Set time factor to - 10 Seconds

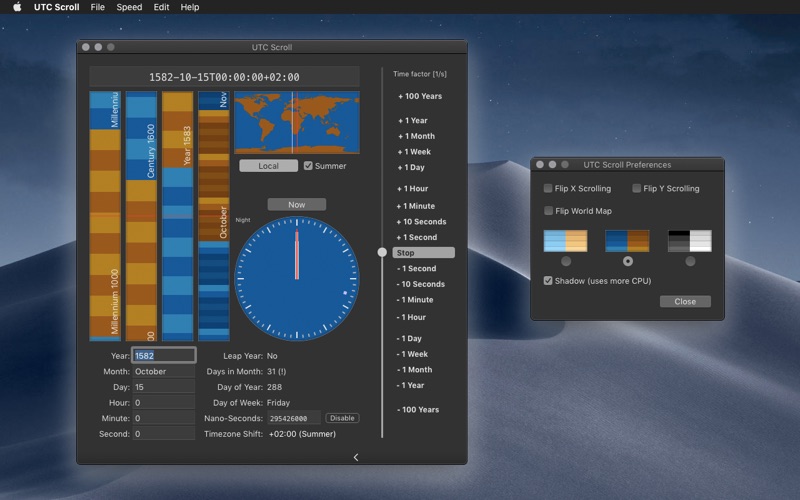point(421,284)
